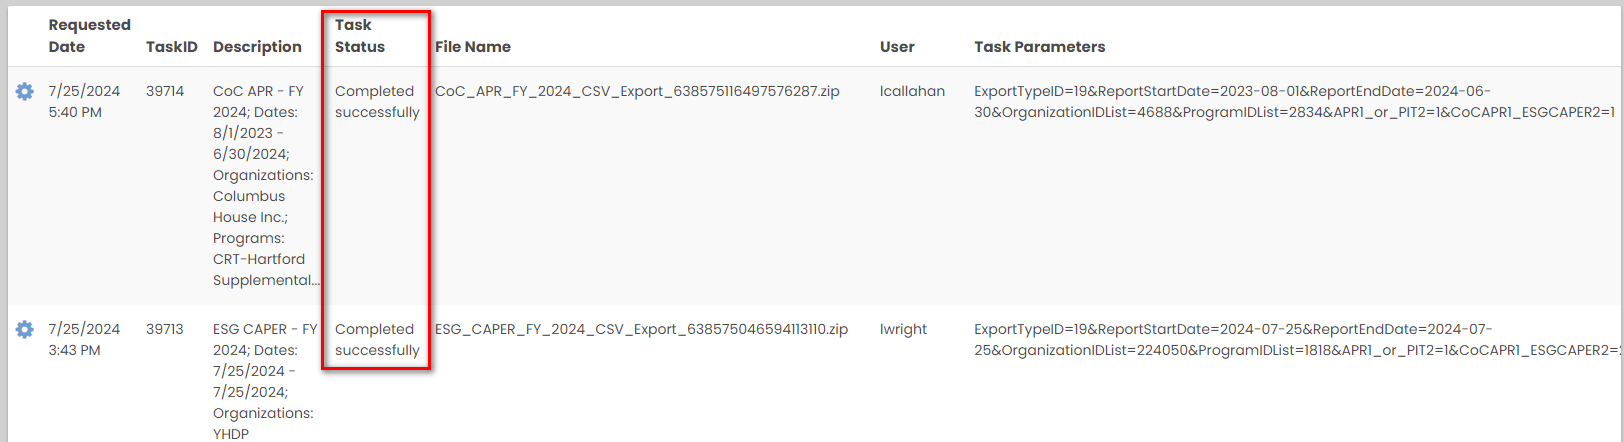
Task: Select the CoC APR description cell
Action: 263,185
